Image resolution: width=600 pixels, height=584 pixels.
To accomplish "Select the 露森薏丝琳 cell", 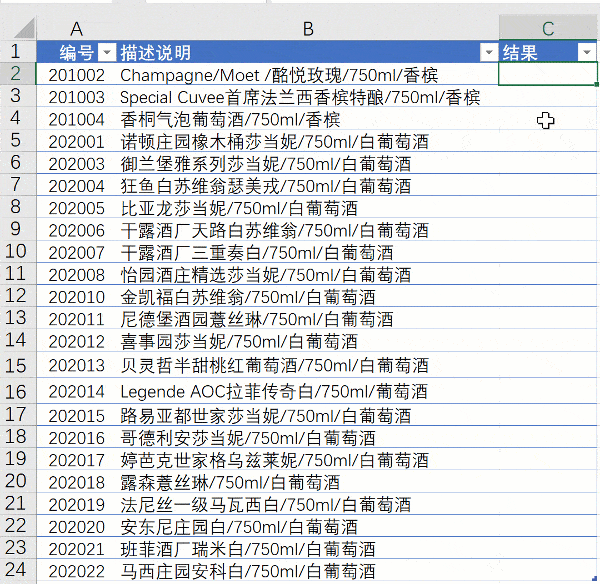I will click(x=308, y=481).
